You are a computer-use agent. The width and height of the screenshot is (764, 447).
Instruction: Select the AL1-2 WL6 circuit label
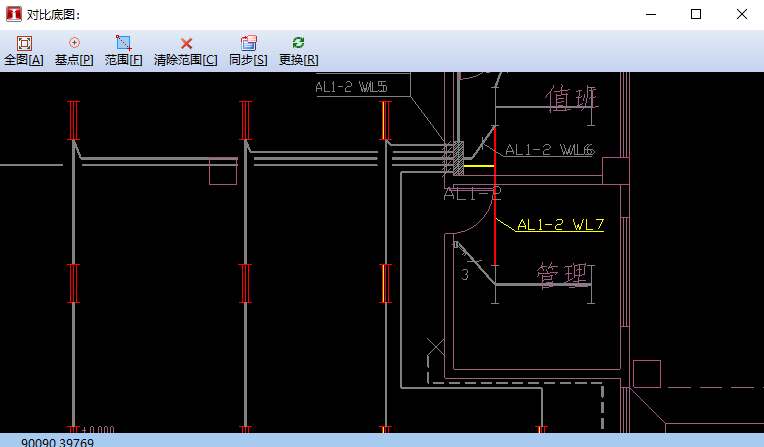[549, 150]
